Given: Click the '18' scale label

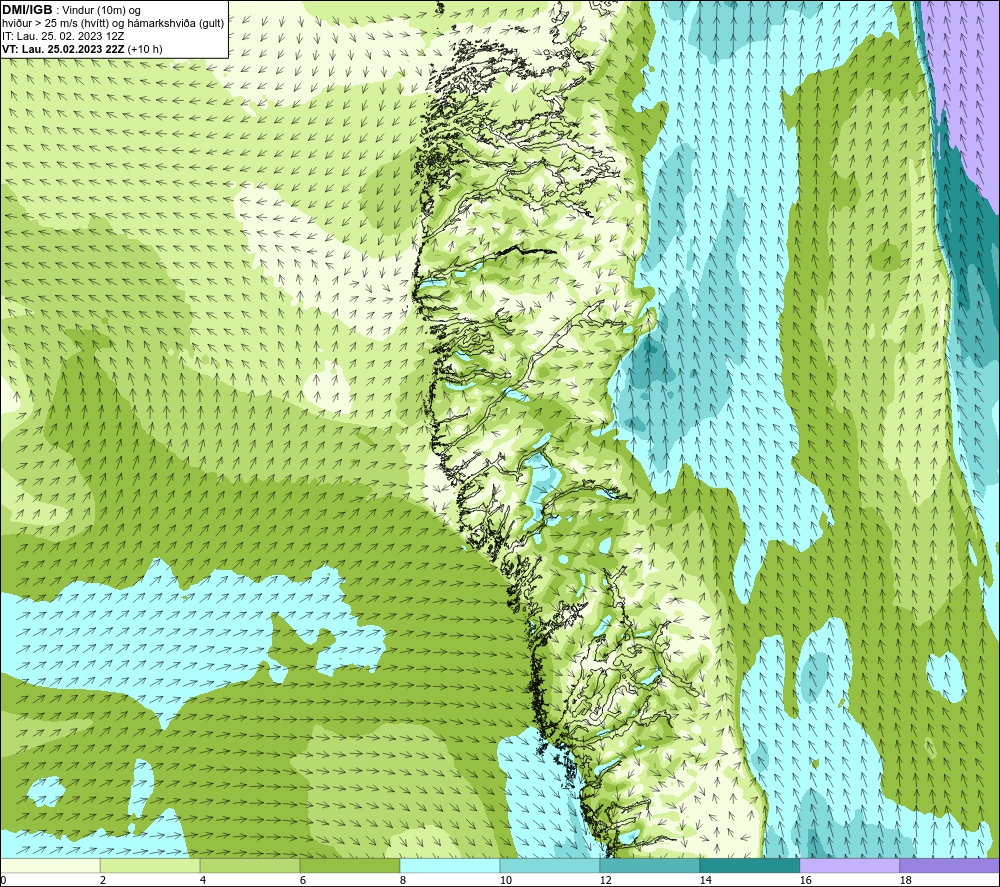Looking at the screenshot, I should (x=905, y=881).
